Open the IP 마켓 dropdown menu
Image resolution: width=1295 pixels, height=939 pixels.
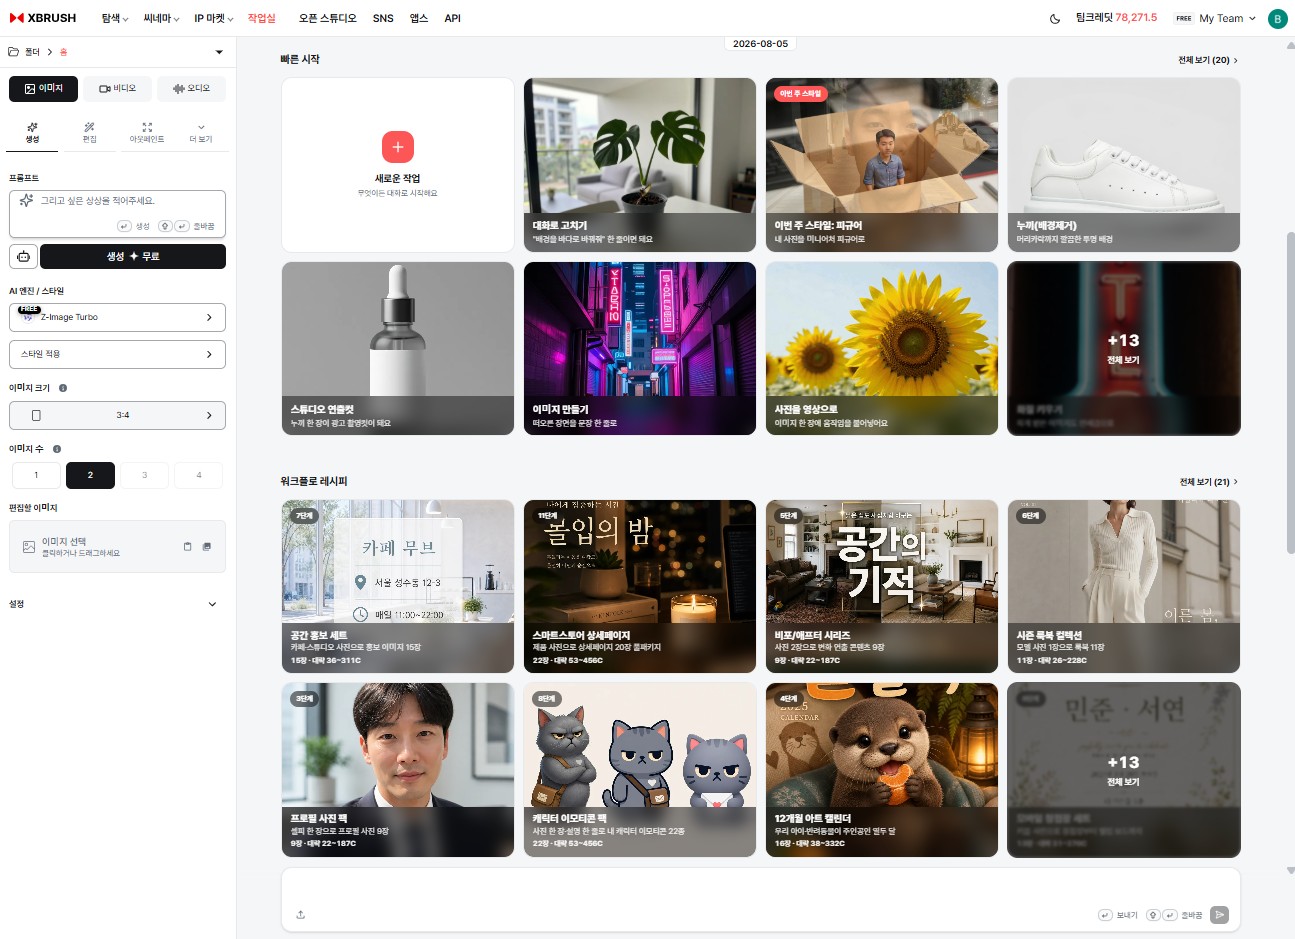coord(214,18)
